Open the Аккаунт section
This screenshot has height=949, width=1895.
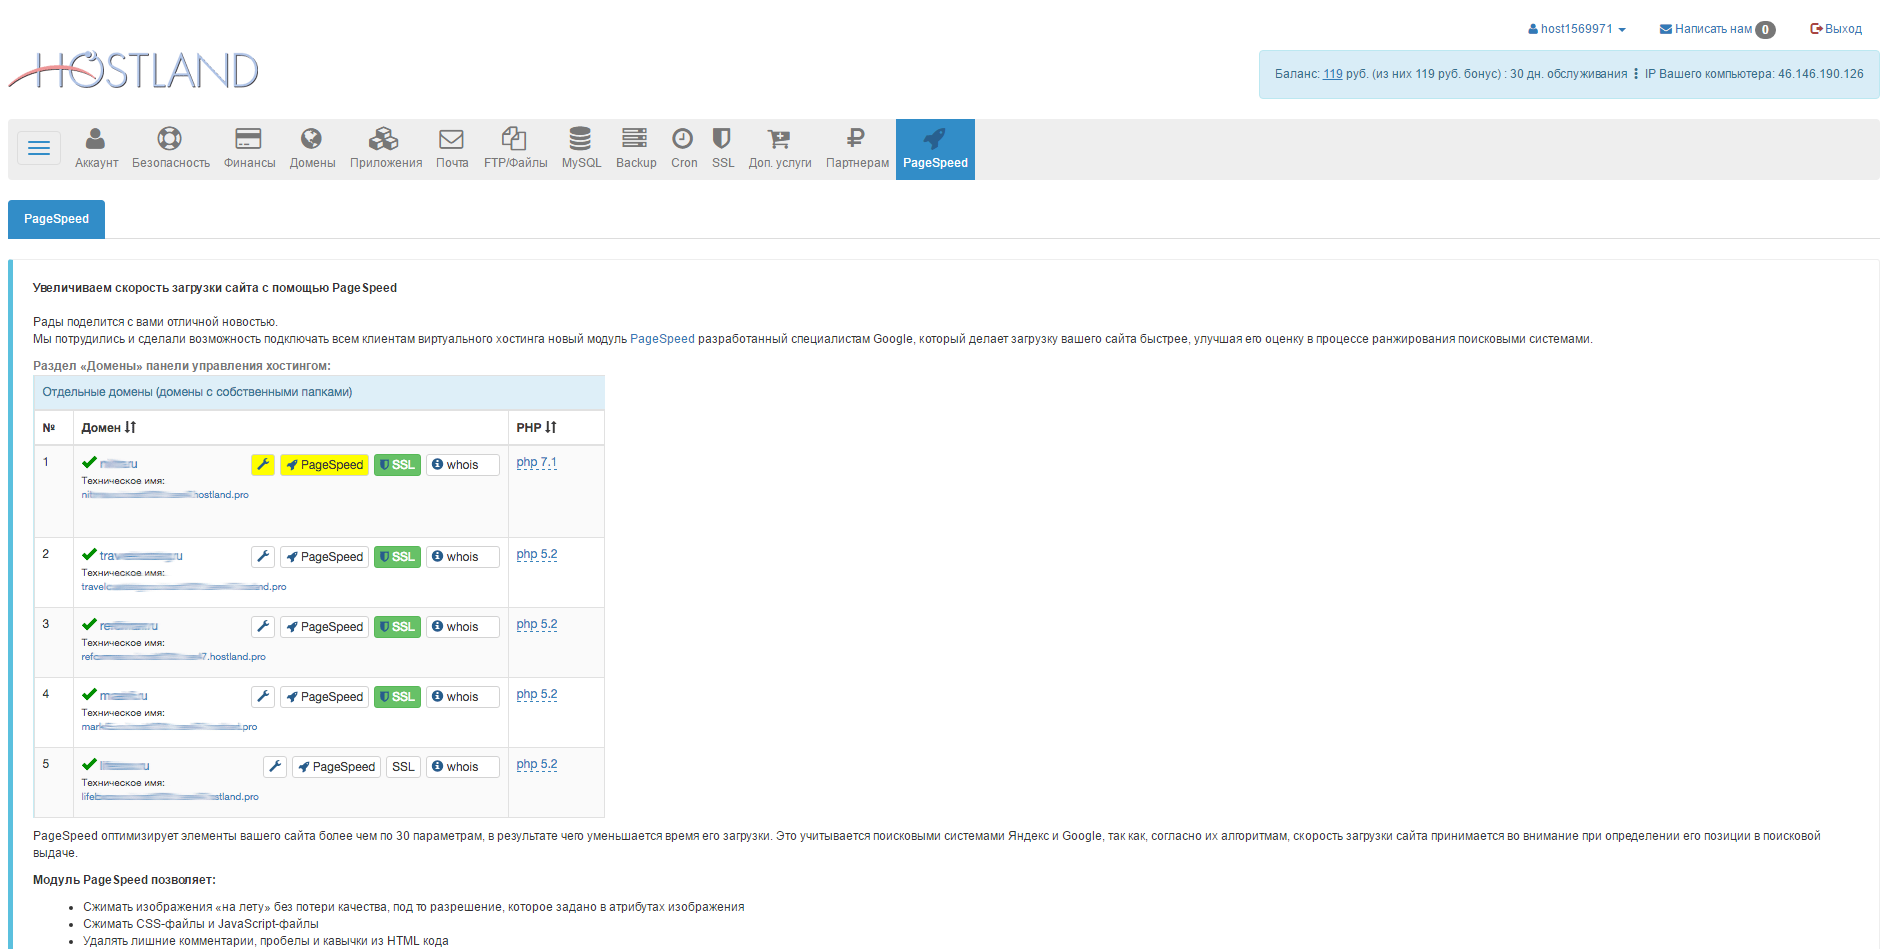[96, 149]
